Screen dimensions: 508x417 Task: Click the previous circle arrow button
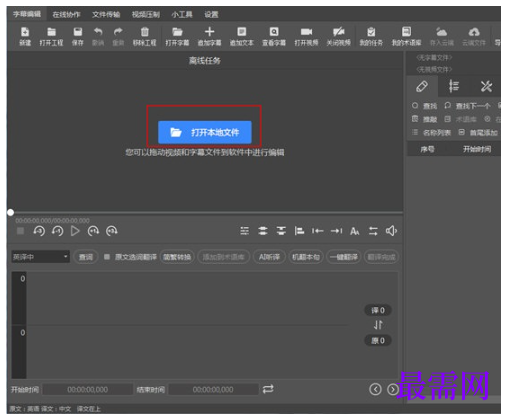click(x=375, y=389)
